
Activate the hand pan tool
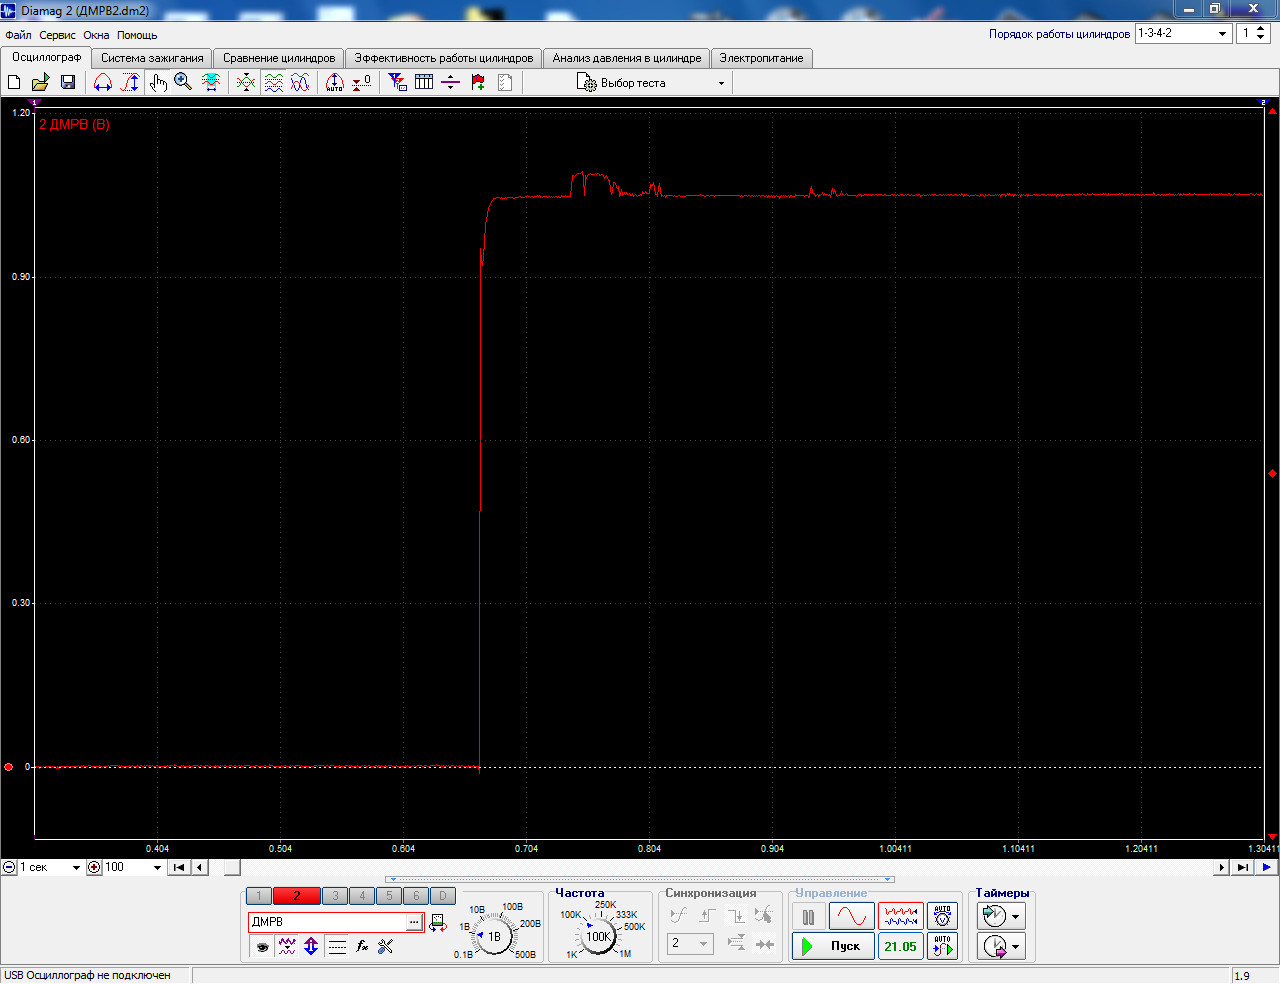click(x=158, y=82)
